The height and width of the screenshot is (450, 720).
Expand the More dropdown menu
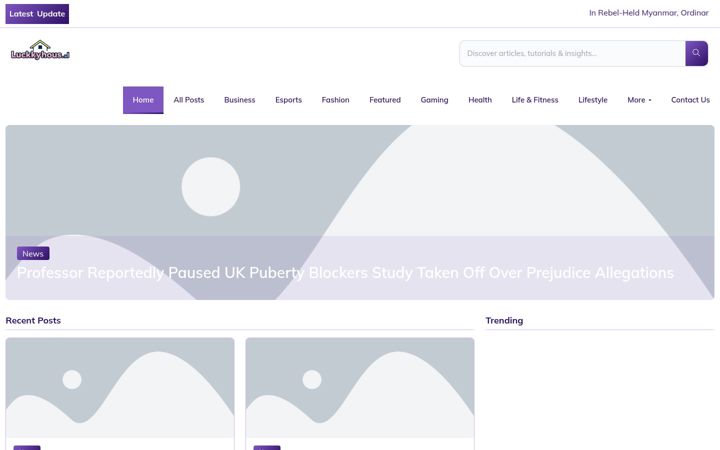coord(639,100)
